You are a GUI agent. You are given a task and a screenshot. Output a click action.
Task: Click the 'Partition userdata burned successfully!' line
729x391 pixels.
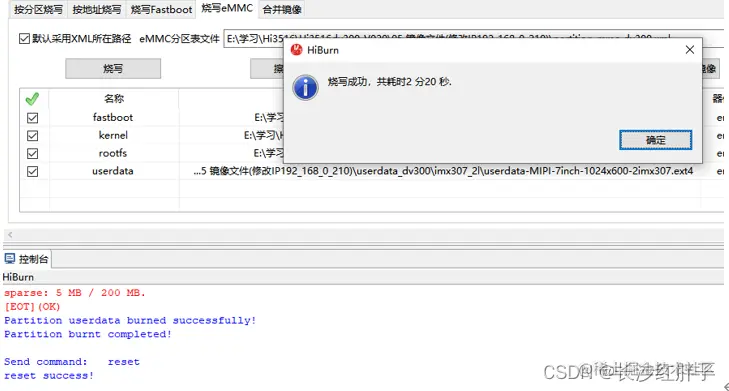[130, 320]
